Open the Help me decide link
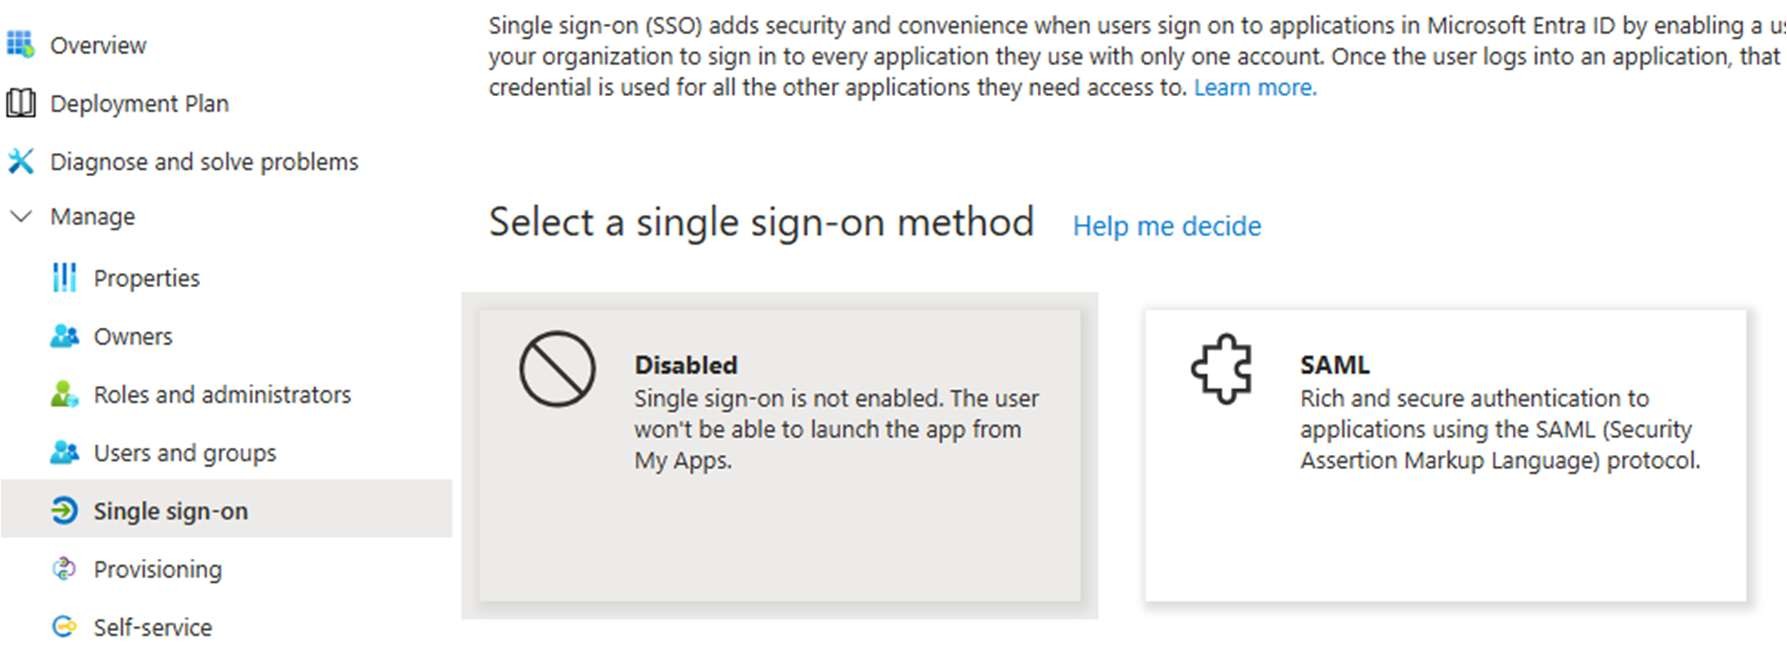This screenshot has width=1787, height=651. (1166, 226)
